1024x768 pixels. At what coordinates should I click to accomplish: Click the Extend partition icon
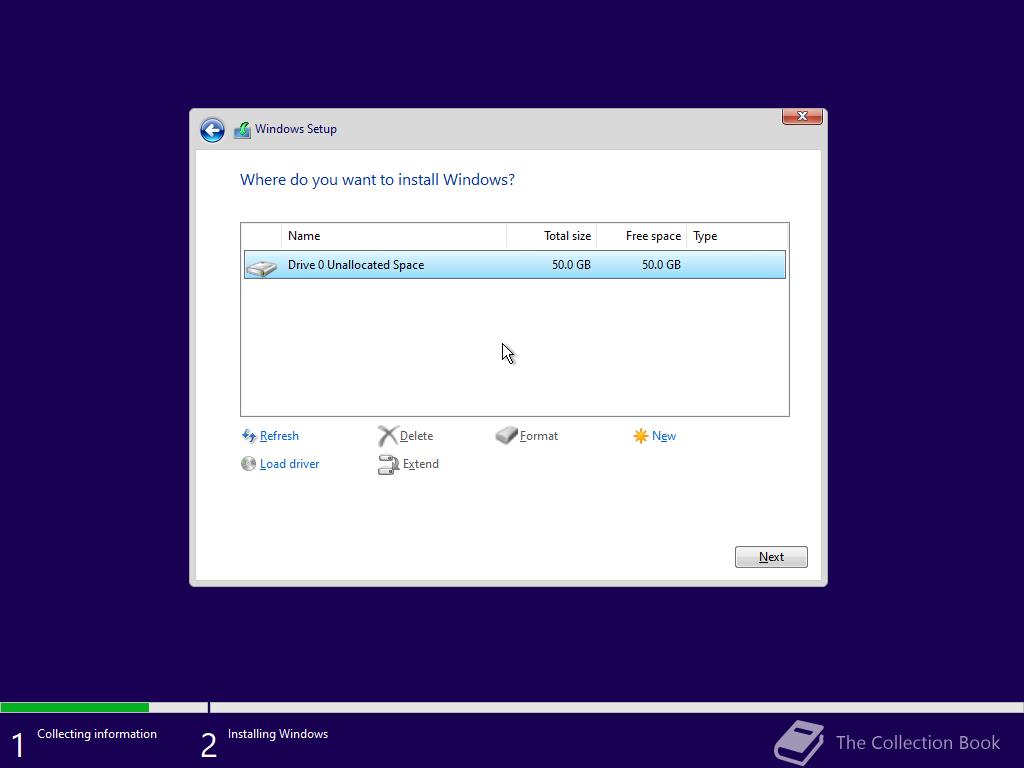388,464
